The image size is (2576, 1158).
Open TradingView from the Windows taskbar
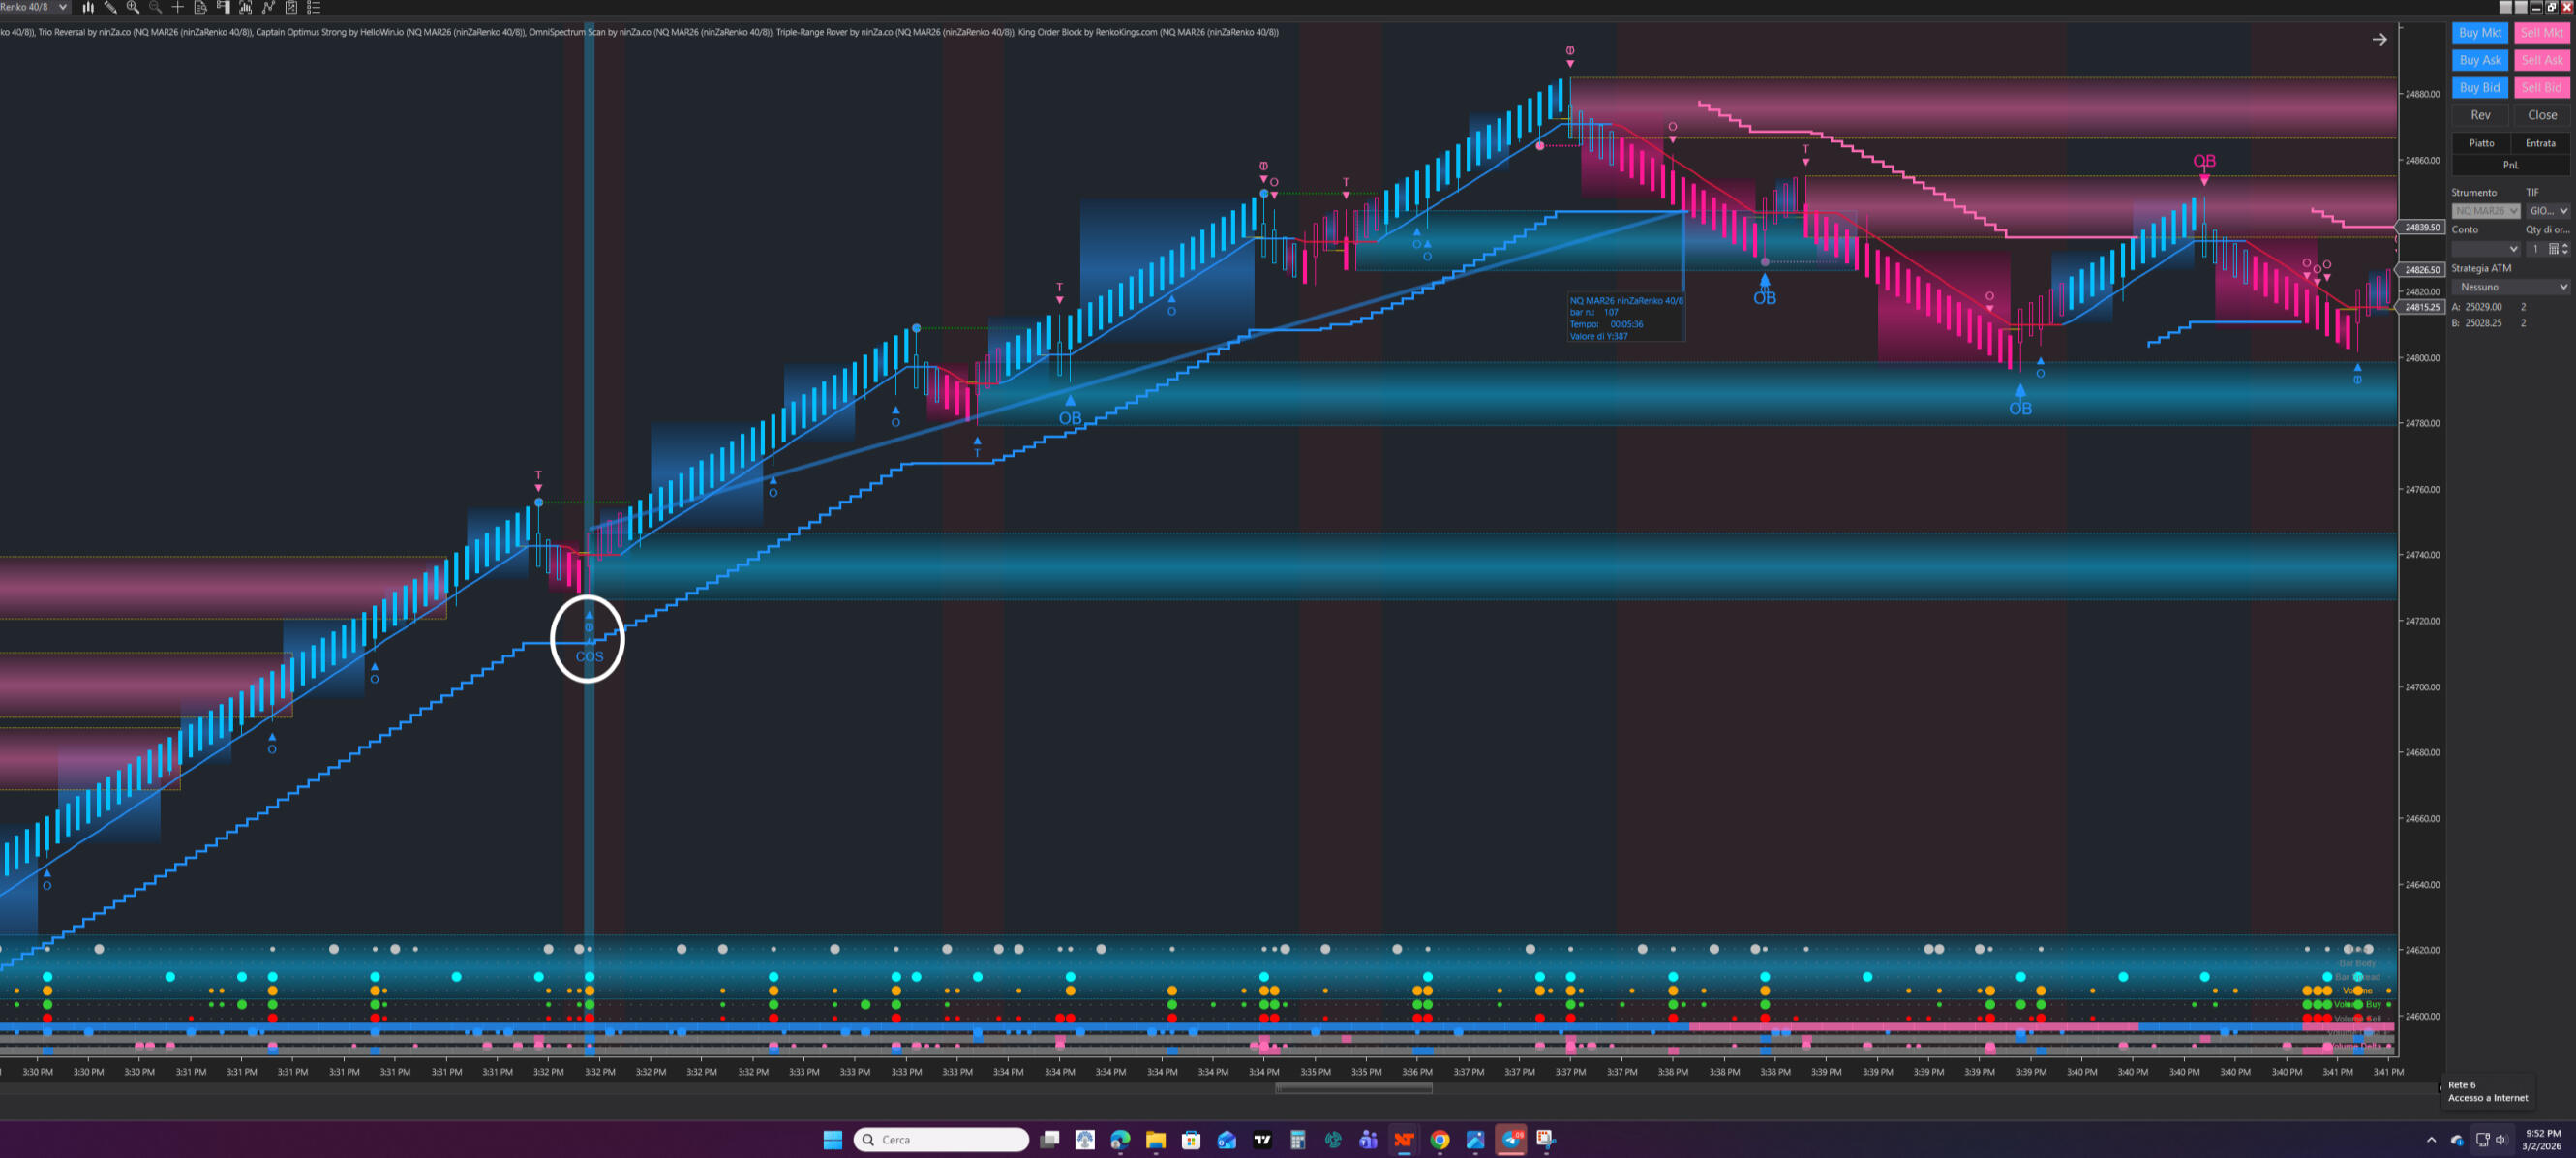1262,1139
